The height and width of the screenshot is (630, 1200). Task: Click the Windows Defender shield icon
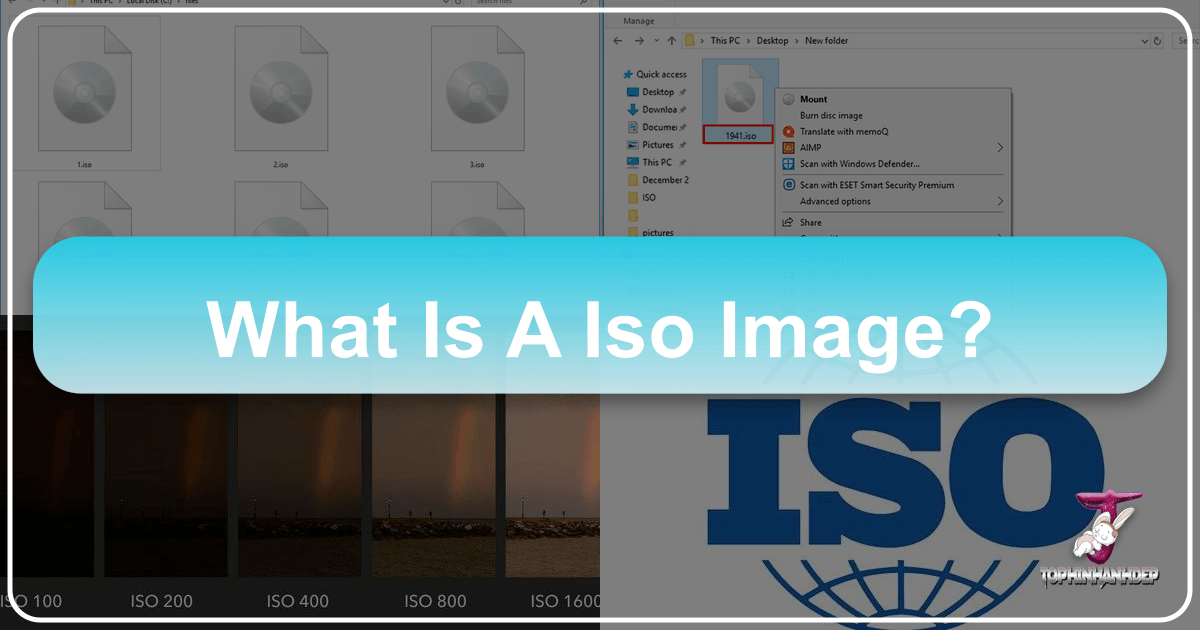[x=788, y=164]
